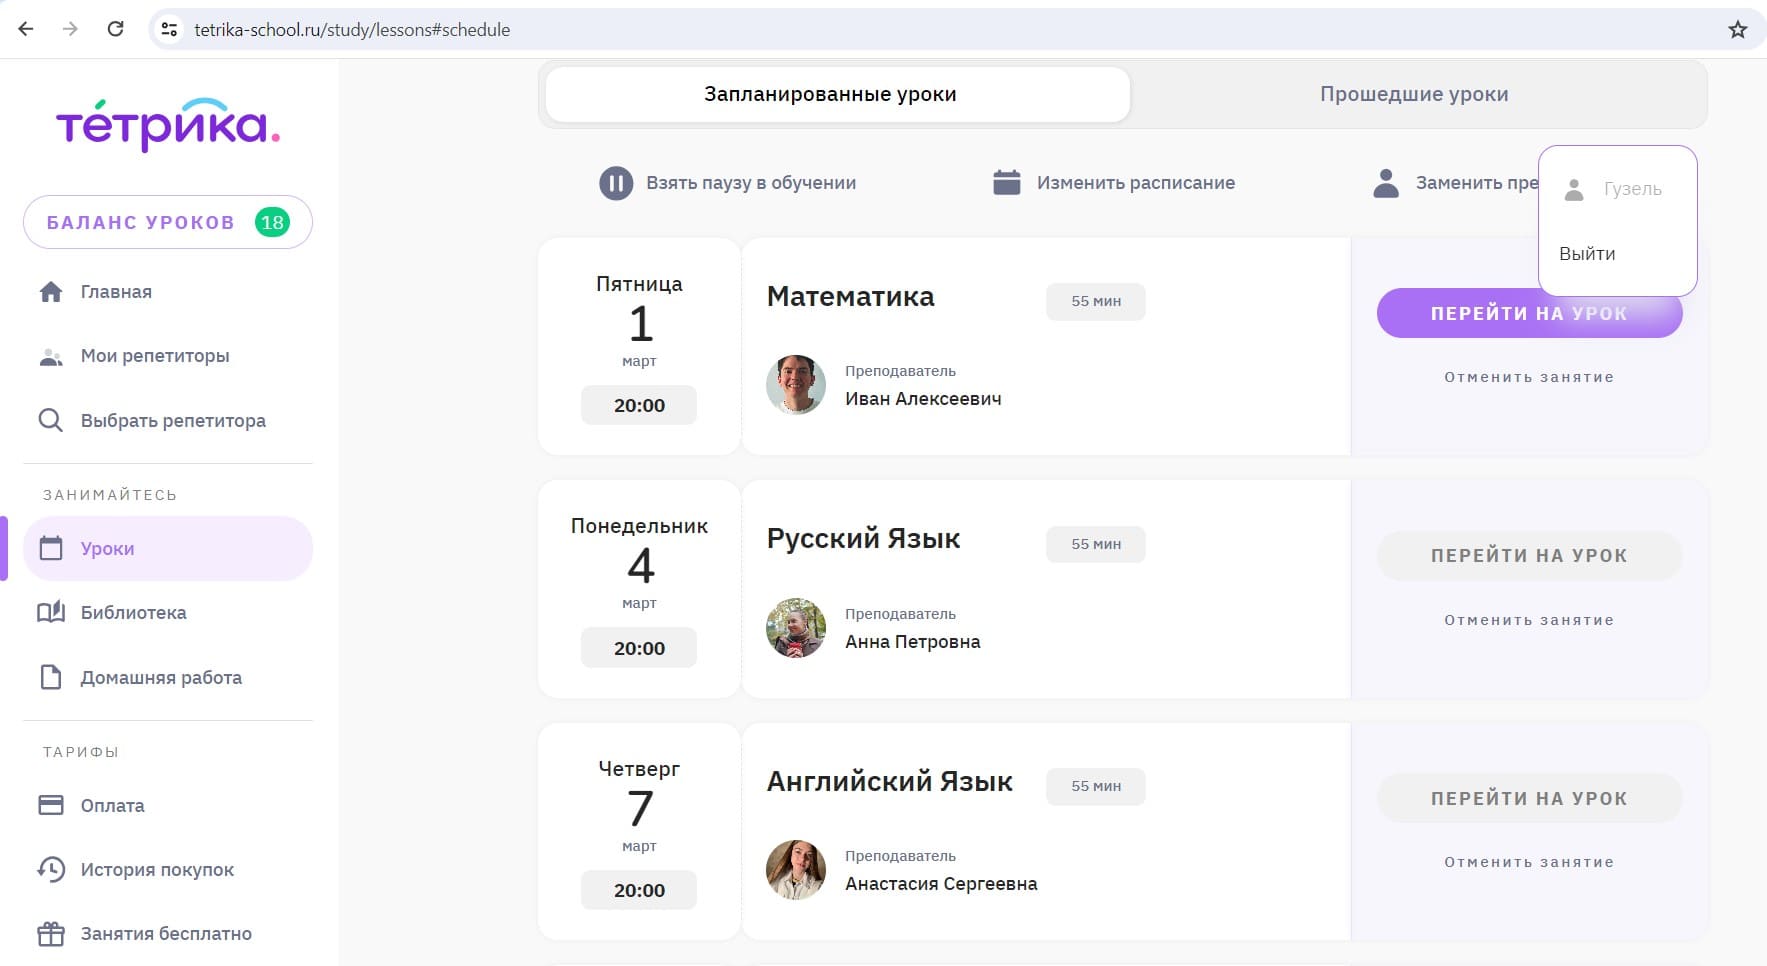The image size is (1767, 966).
Task: Reload the page with refresh icon
Action: [x=115, y=29]
